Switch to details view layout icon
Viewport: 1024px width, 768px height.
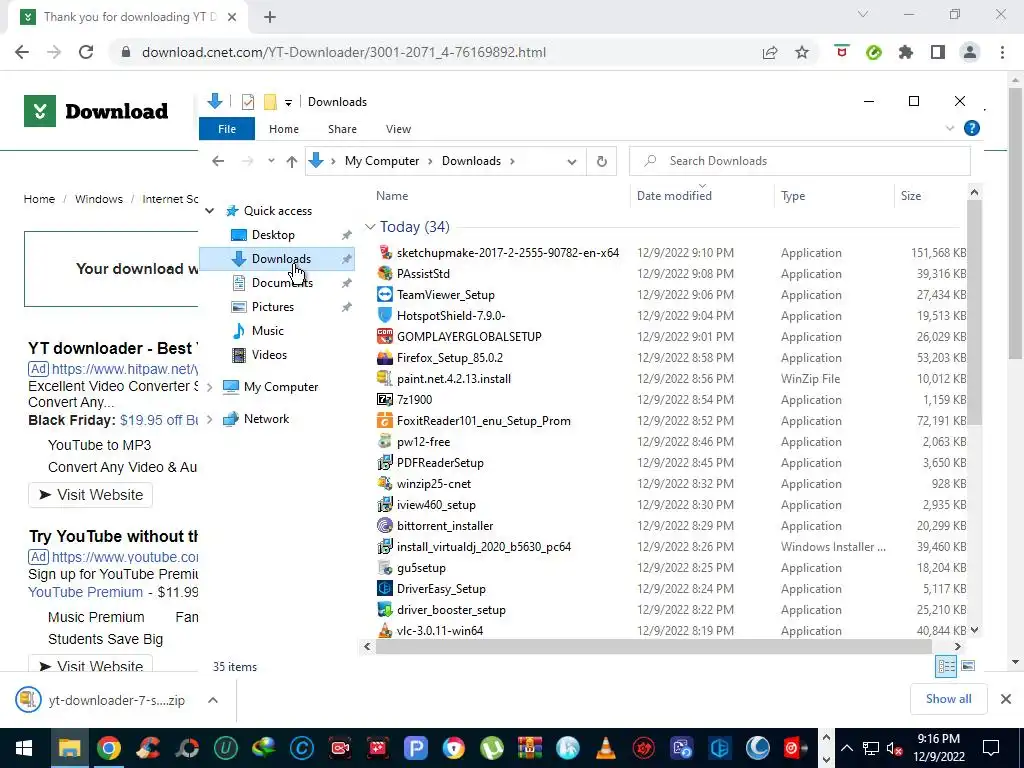pyautogui.click(x=946, y=666)
